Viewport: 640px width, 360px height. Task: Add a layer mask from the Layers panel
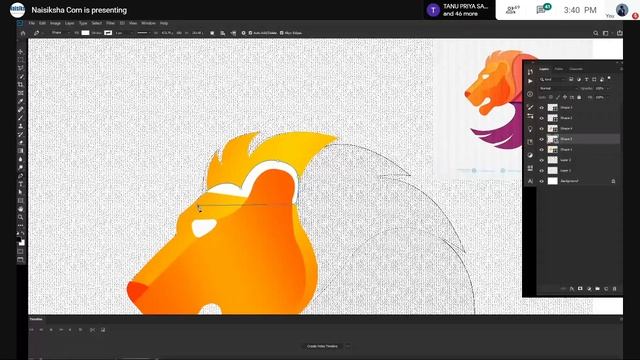(580, 289)
